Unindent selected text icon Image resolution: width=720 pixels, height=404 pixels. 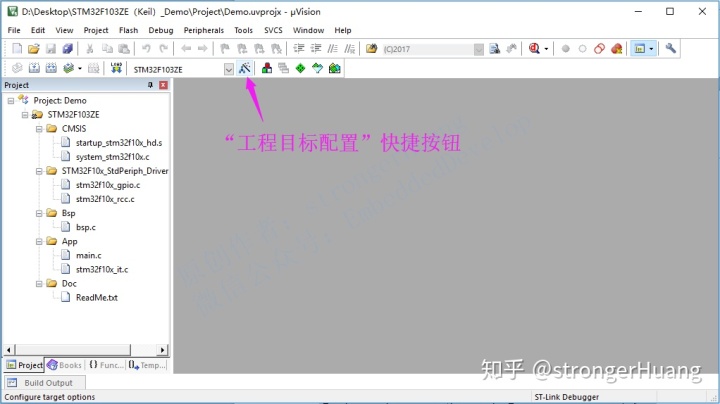316,49
